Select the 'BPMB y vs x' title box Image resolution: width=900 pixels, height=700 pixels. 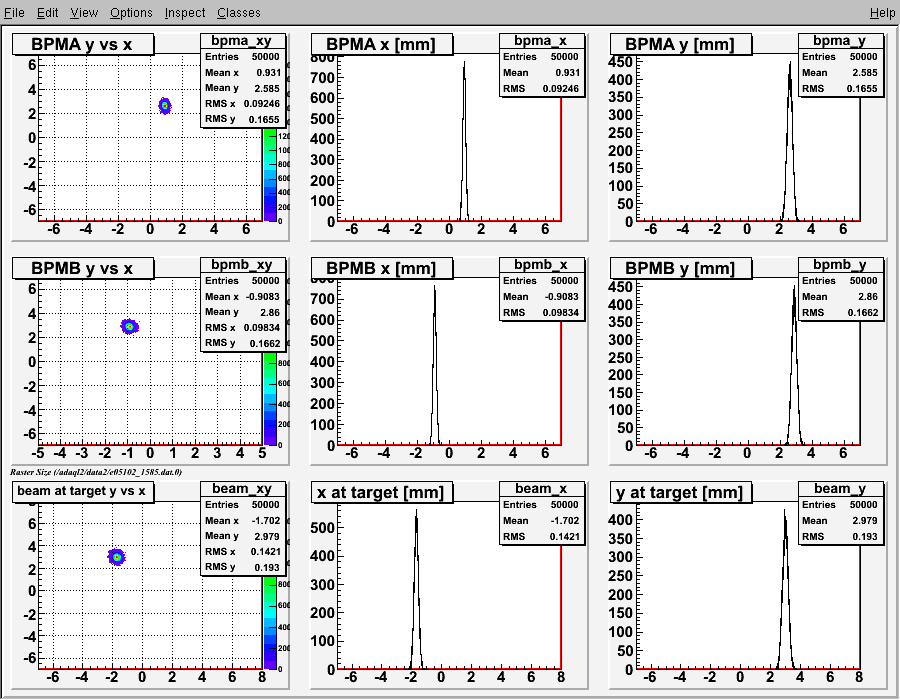83,268
